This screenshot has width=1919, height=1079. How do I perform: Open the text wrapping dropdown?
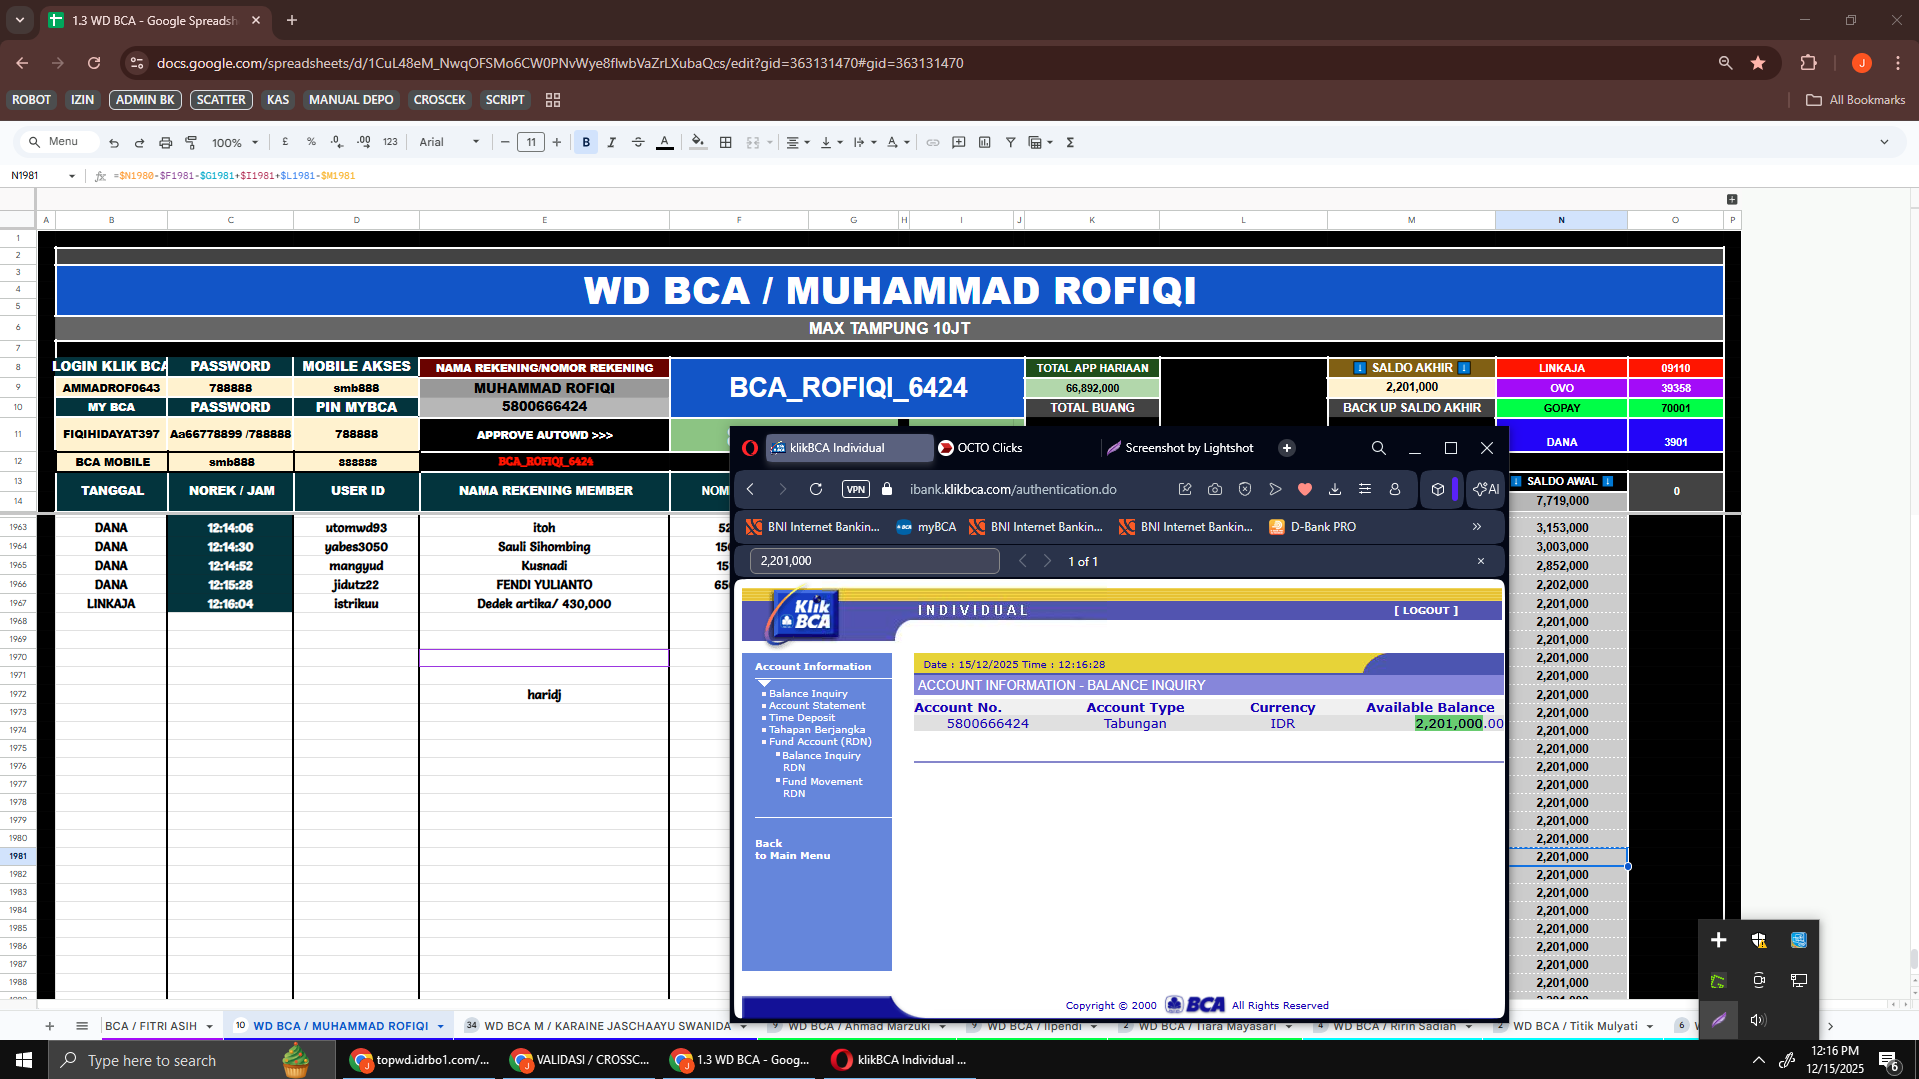pyautogui.click(x=865, y=142)
